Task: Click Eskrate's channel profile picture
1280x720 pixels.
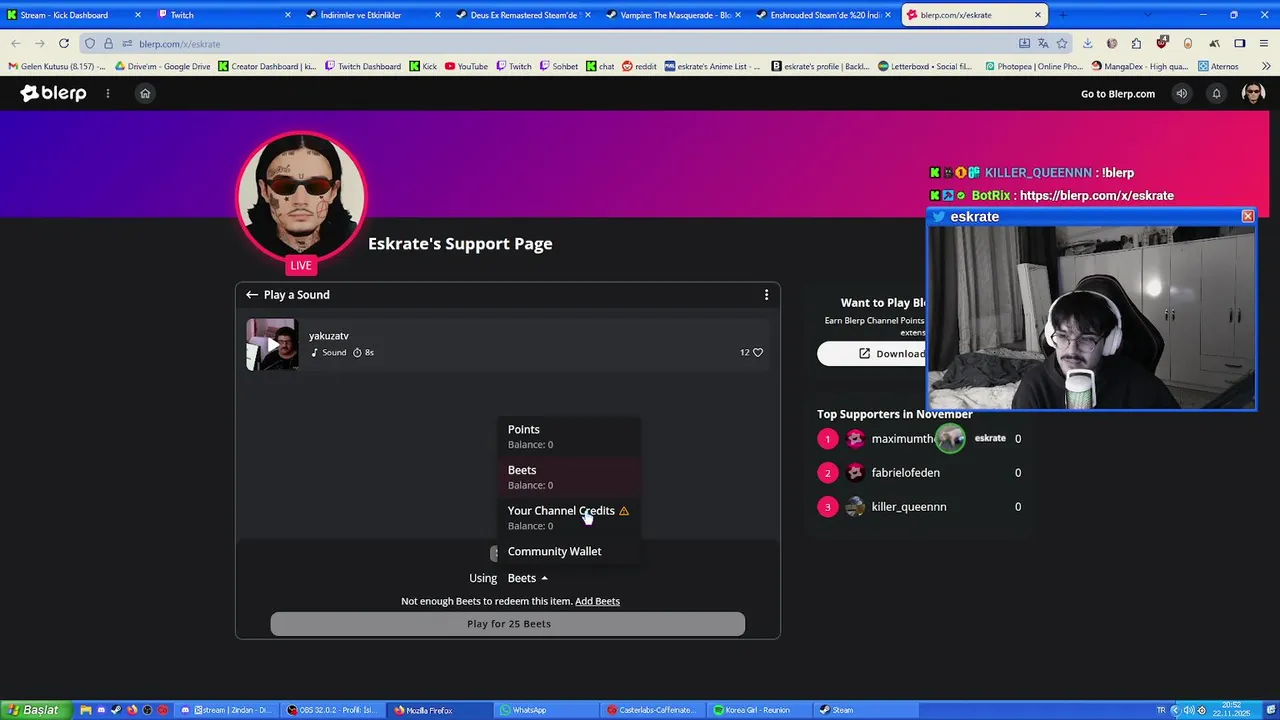Action: pos(301,195)
